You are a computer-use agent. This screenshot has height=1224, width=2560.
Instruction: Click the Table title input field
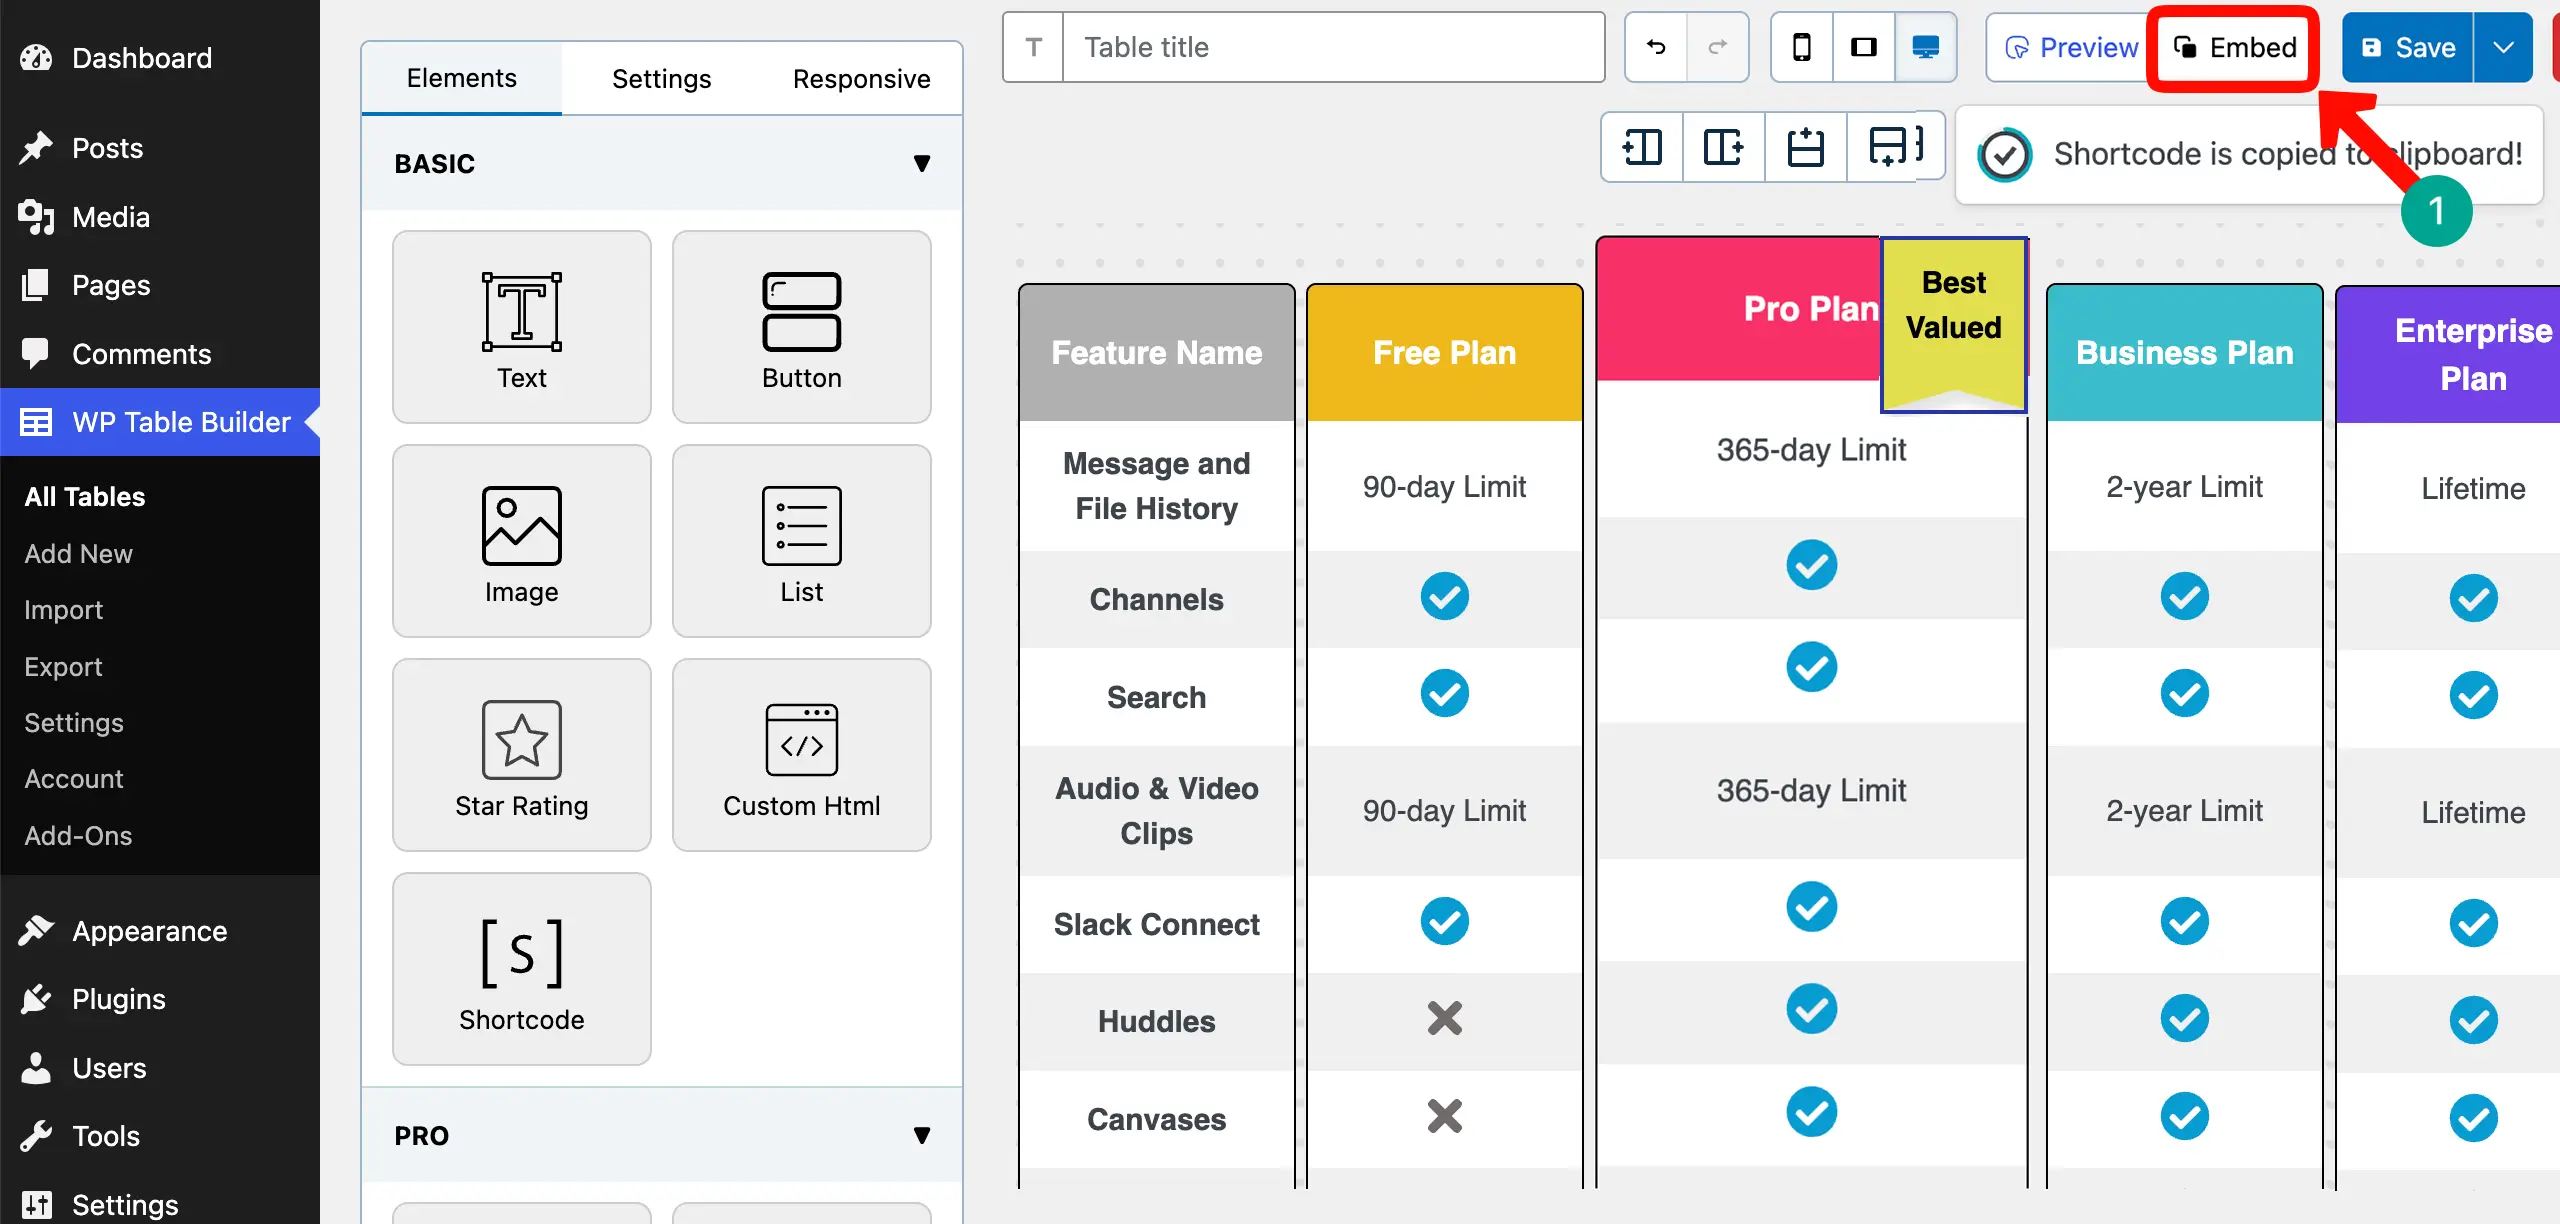click(x=1330, y=47)
